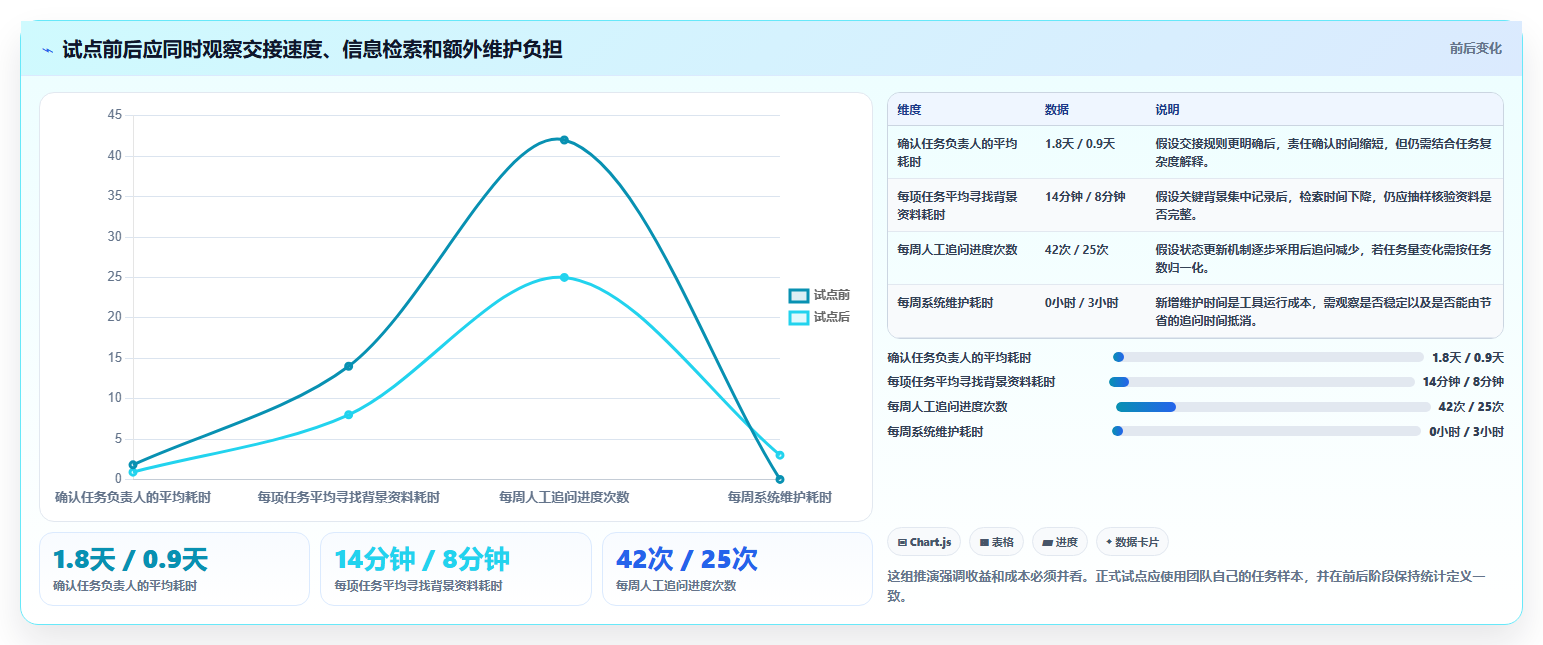Click table cell 0小时 / 3小时
The width and height of the screenshot is (1543, 645).
tap(1082, 303)
